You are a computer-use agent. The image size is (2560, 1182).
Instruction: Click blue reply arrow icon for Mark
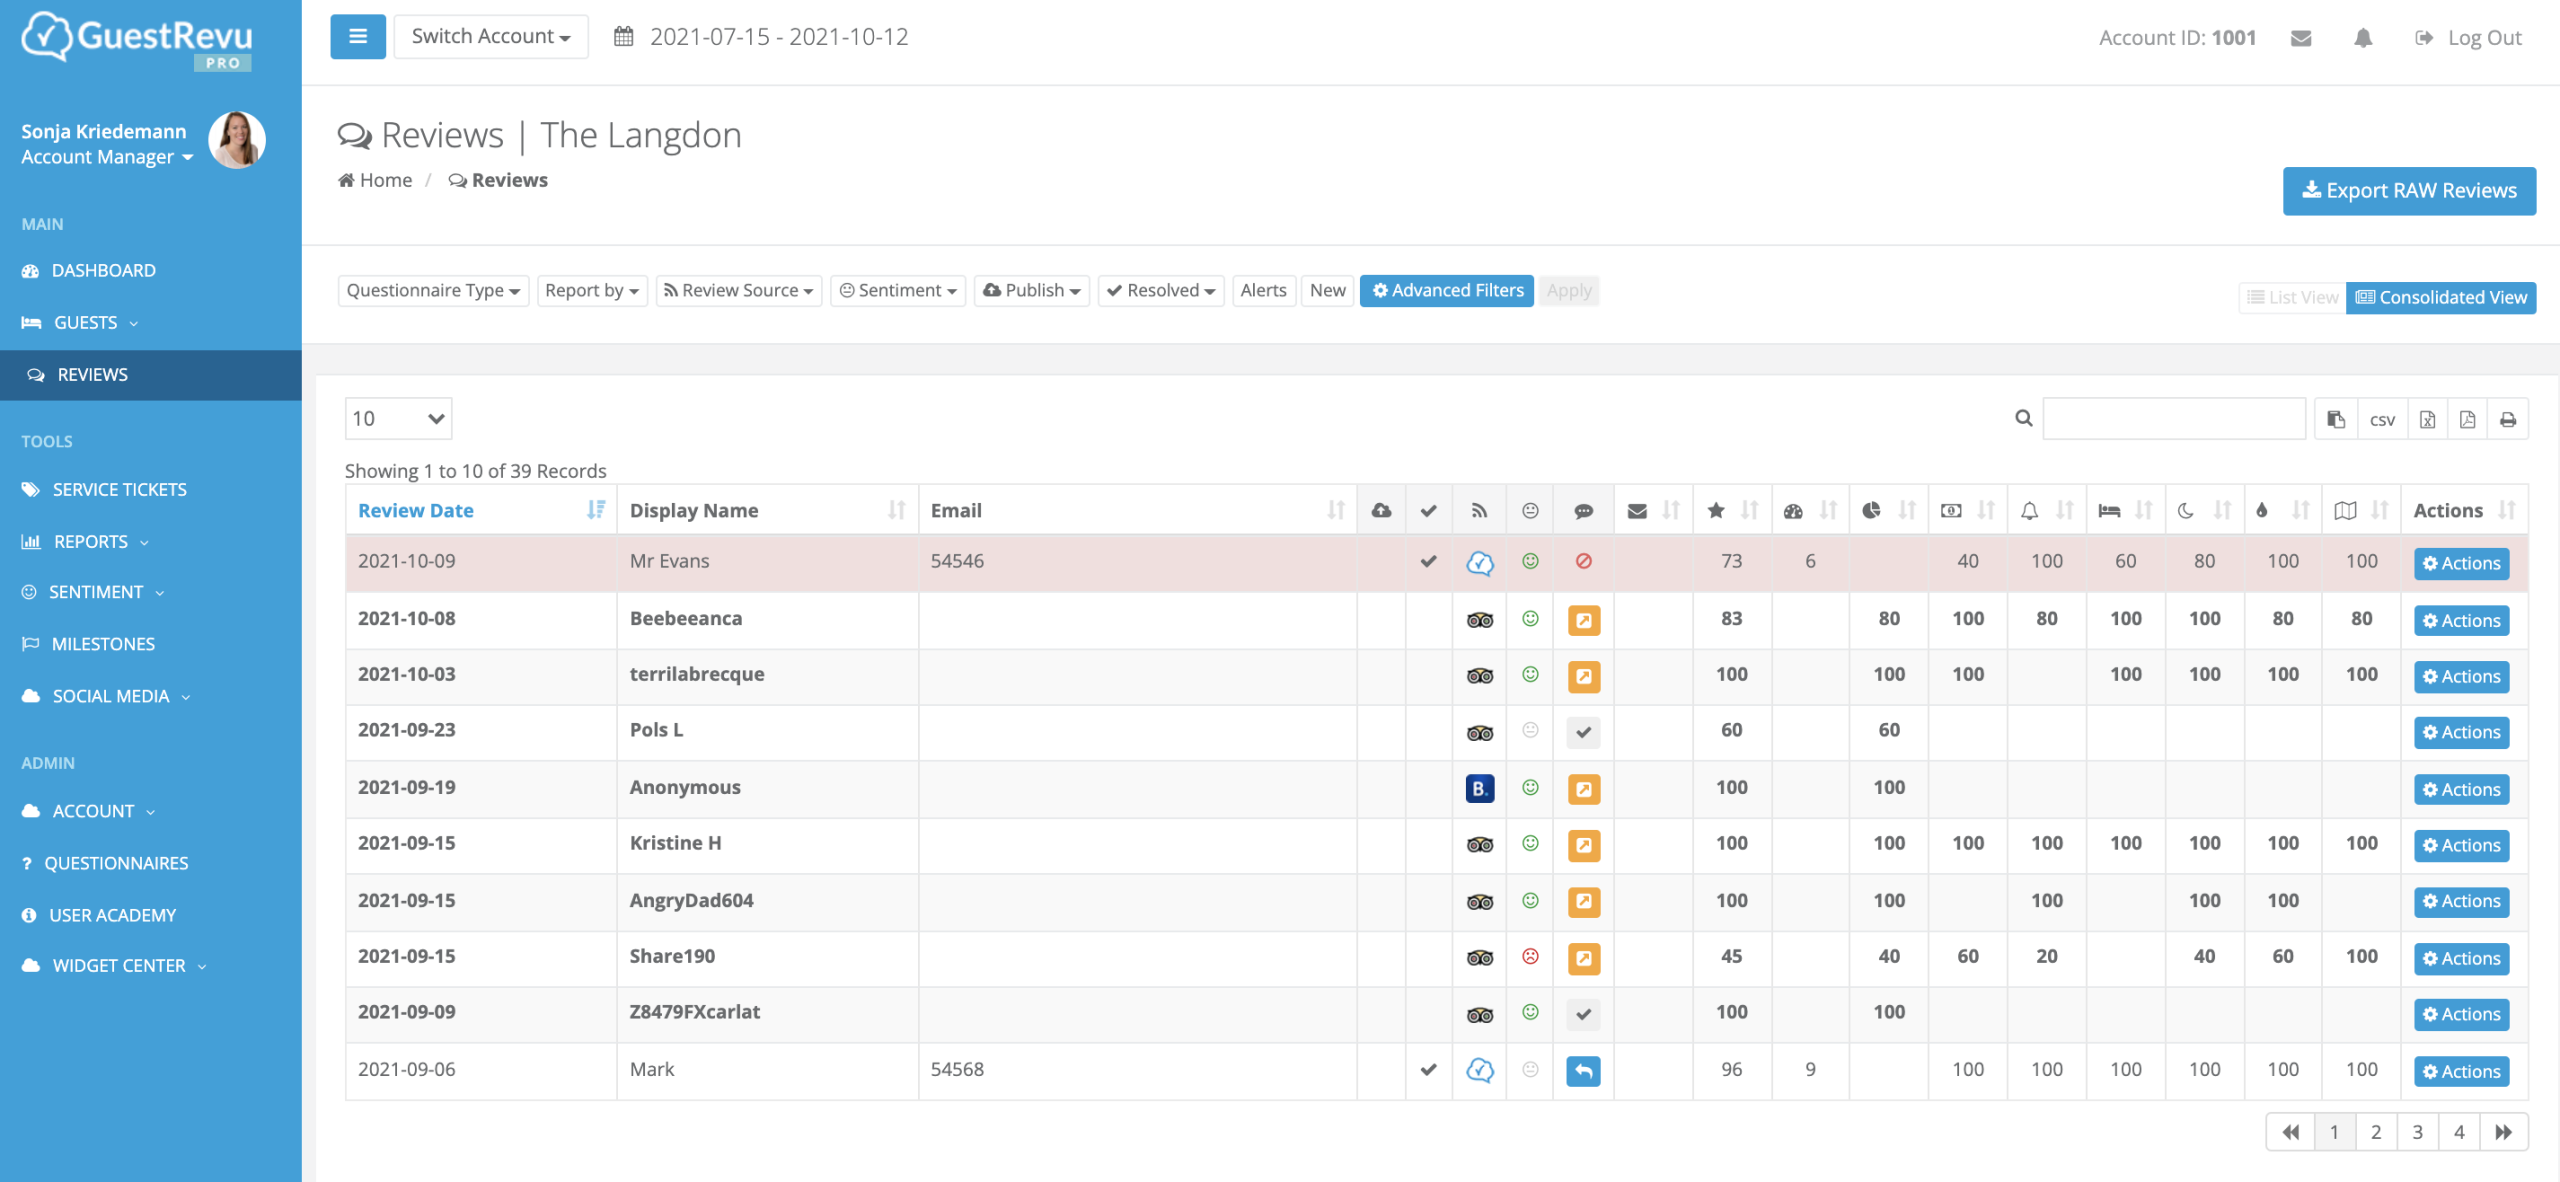[x=1583, y=1071]
